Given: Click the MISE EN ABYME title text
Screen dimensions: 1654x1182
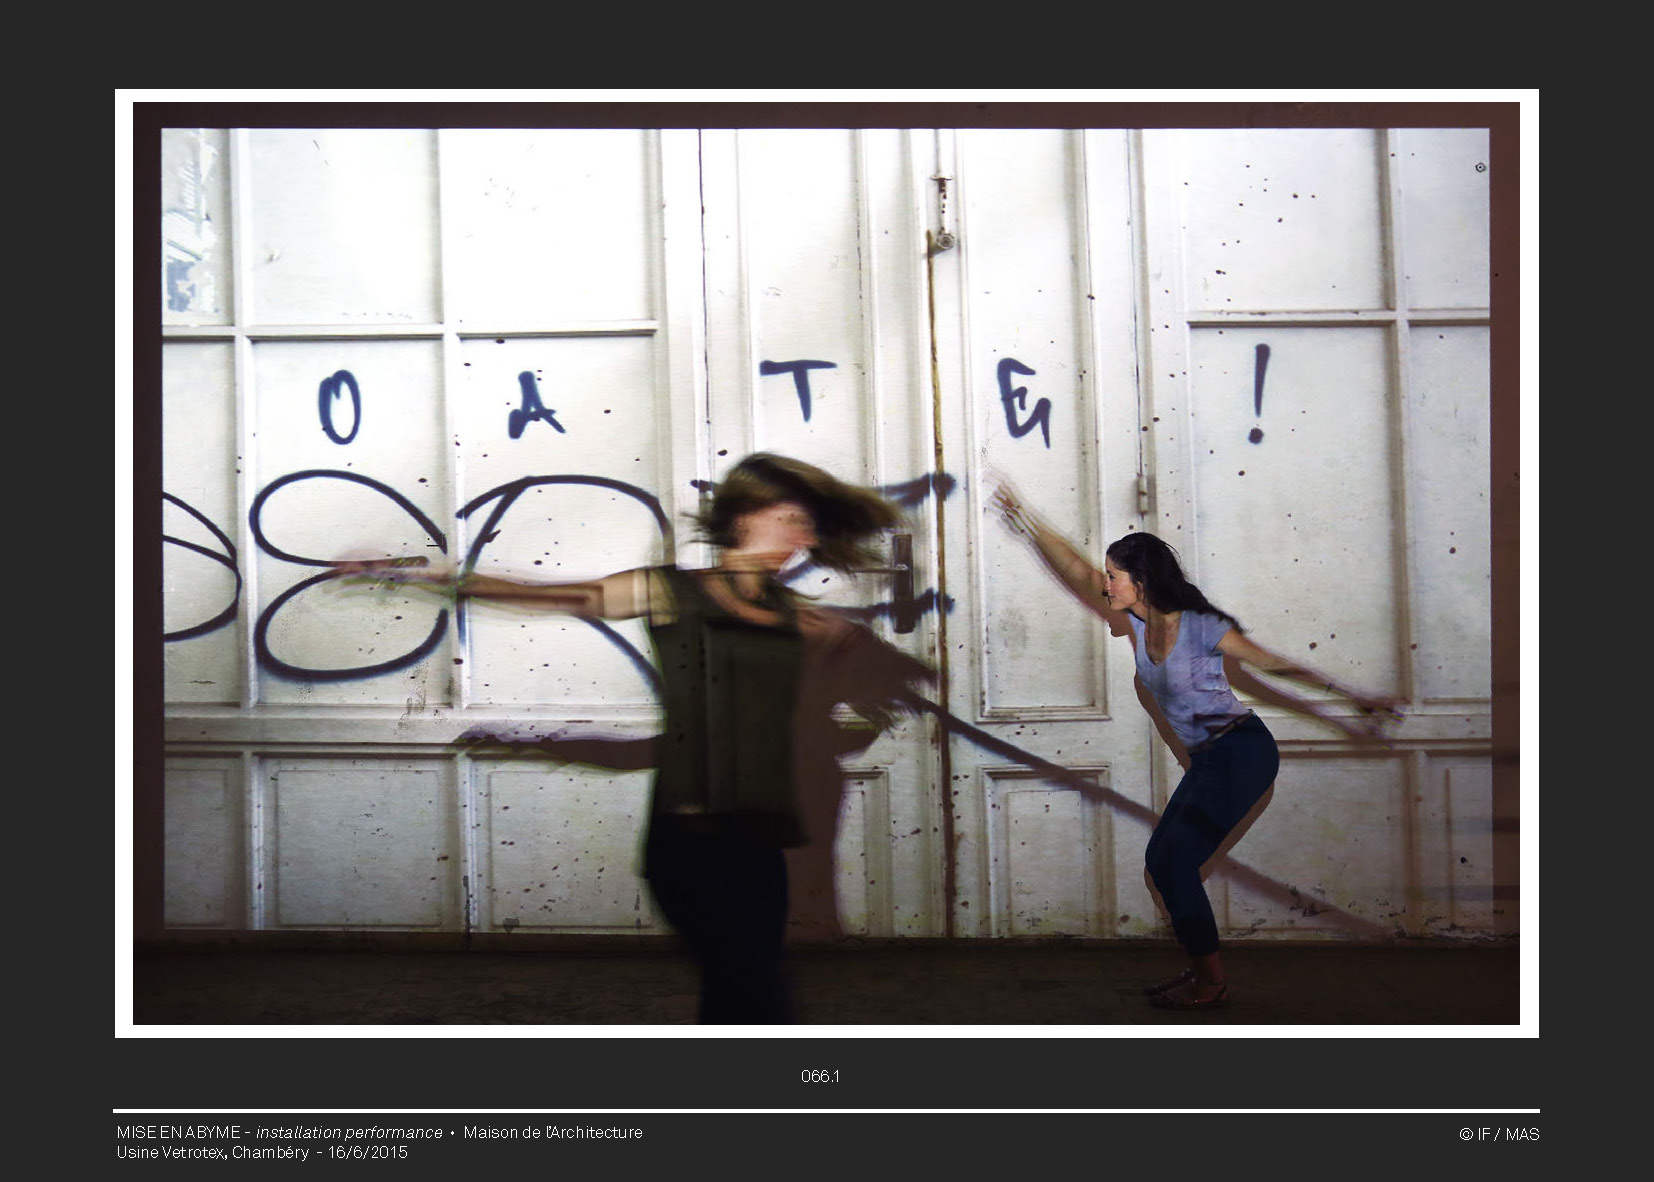Looking at the screenshot, I should point(178,1132).
